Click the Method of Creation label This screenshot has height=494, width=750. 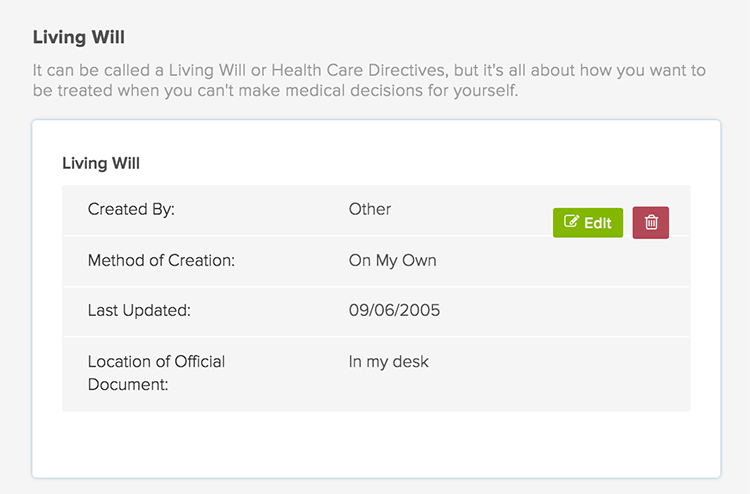pos(161,261)
